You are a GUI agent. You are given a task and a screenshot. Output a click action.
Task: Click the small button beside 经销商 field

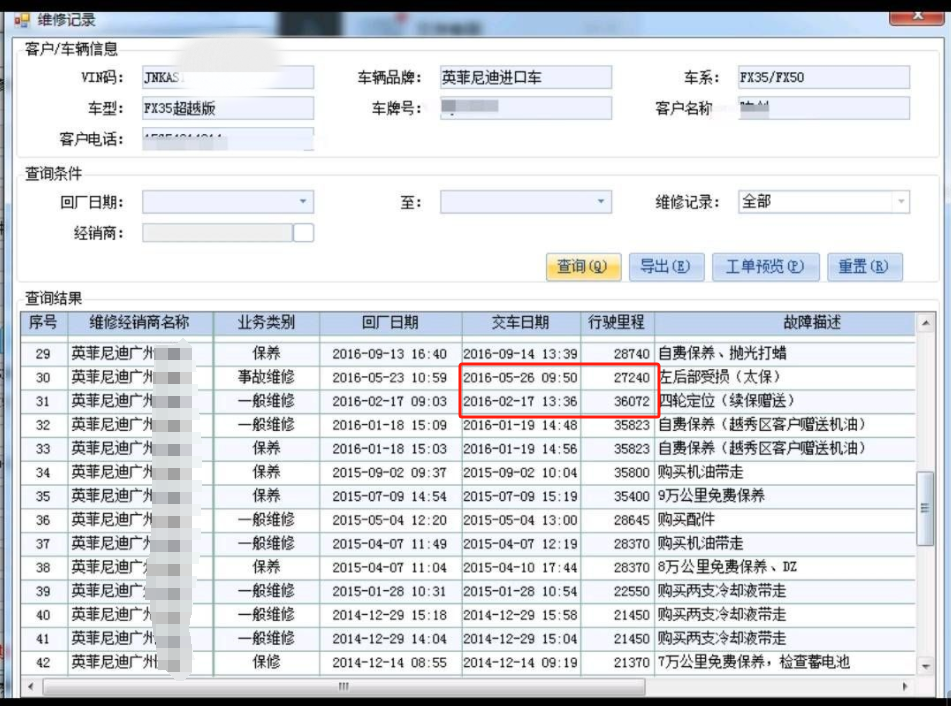click(303, 233)
